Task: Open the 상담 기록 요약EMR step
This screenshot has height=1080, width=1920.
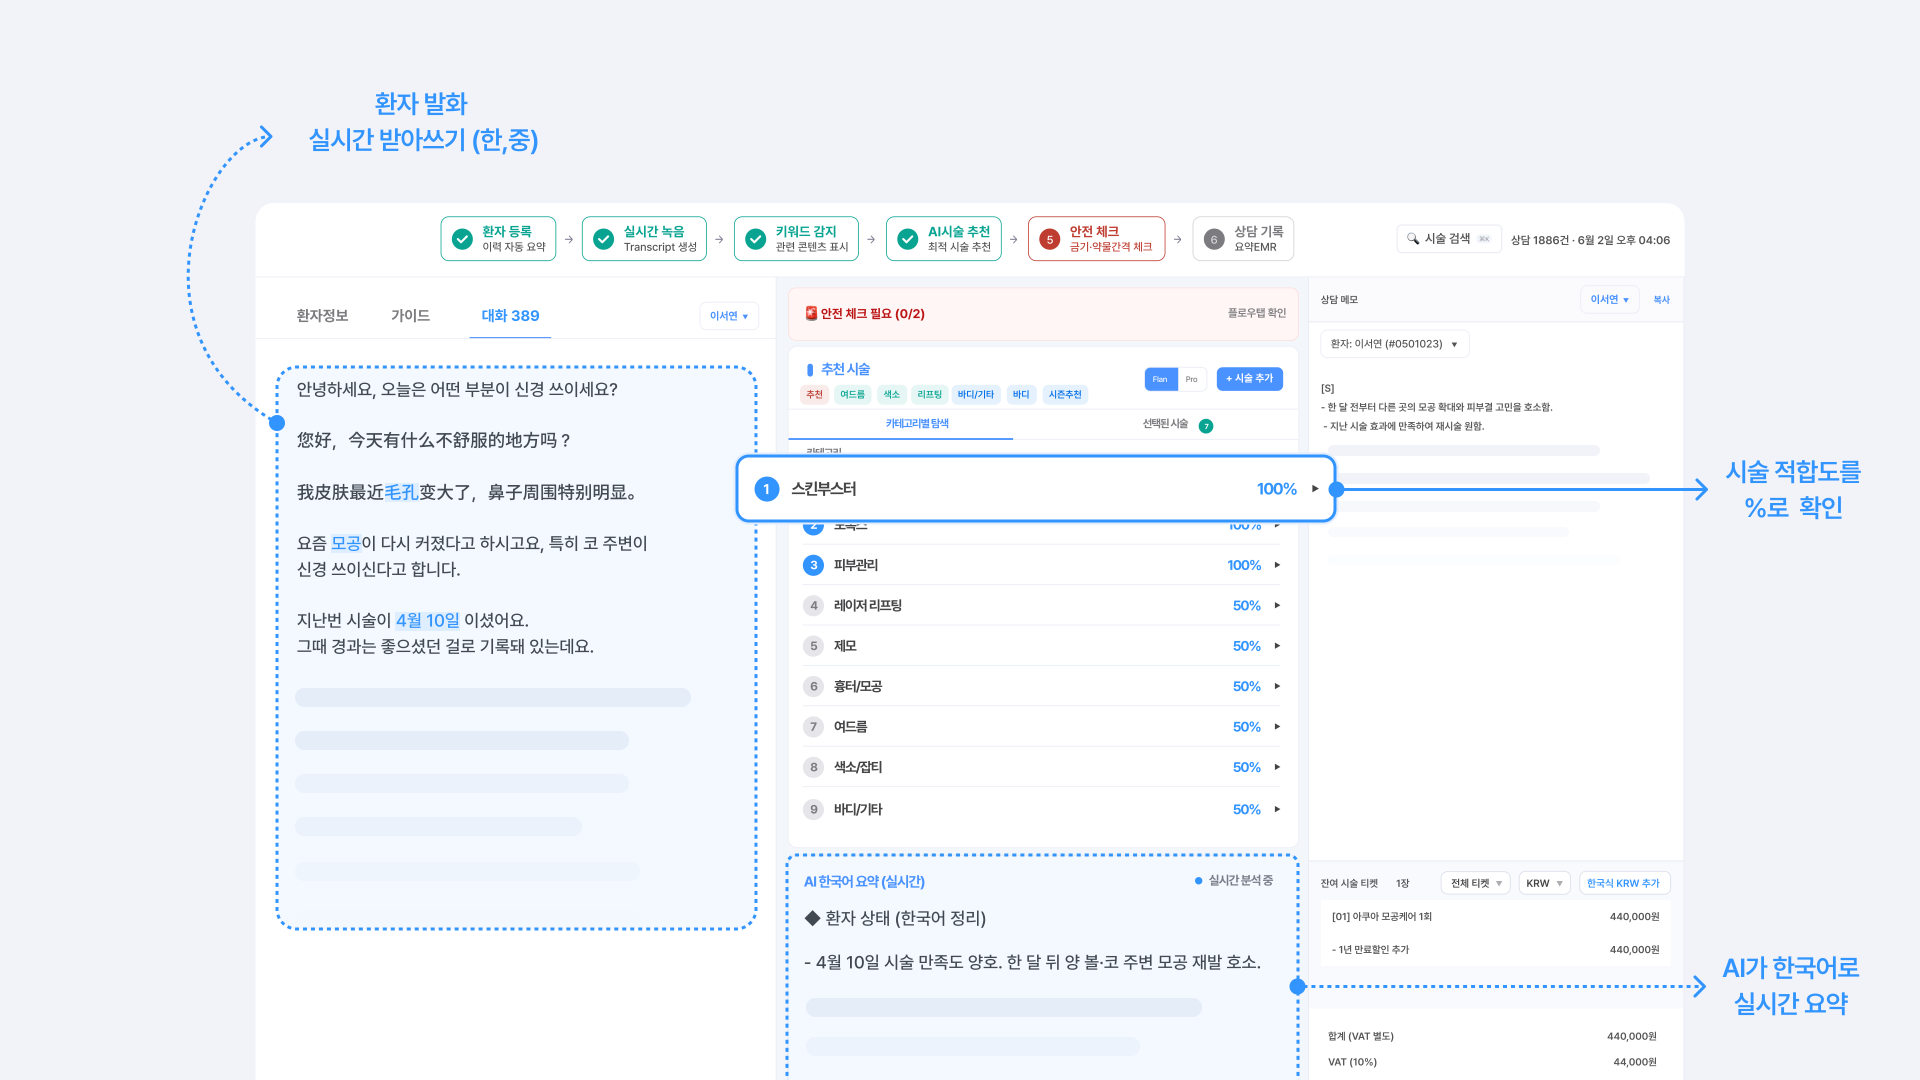Action: tap(1243, 239)
